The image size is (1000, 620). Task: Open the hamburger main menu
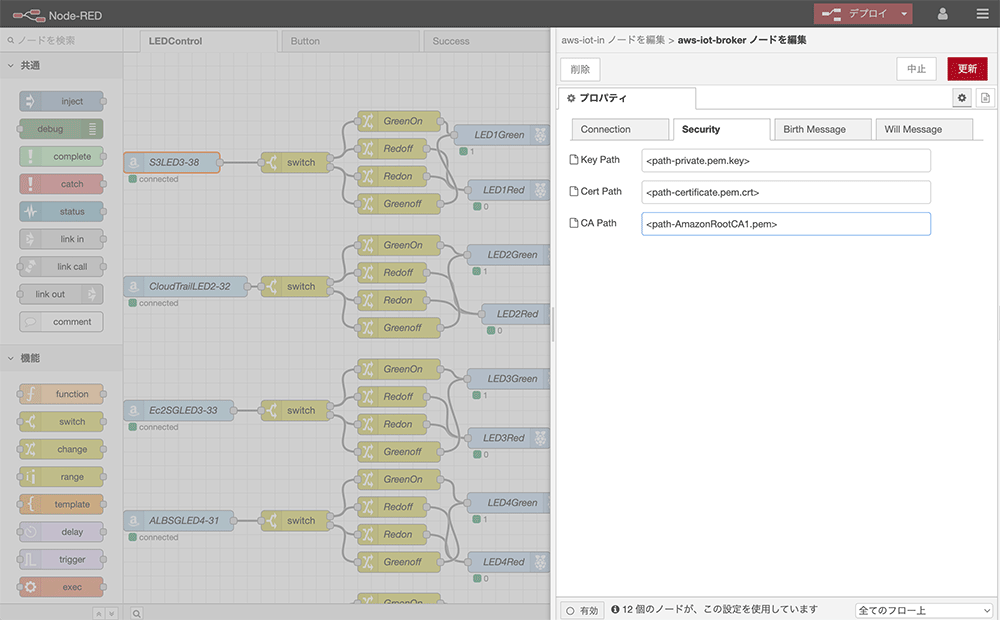[x=983, y=14]
